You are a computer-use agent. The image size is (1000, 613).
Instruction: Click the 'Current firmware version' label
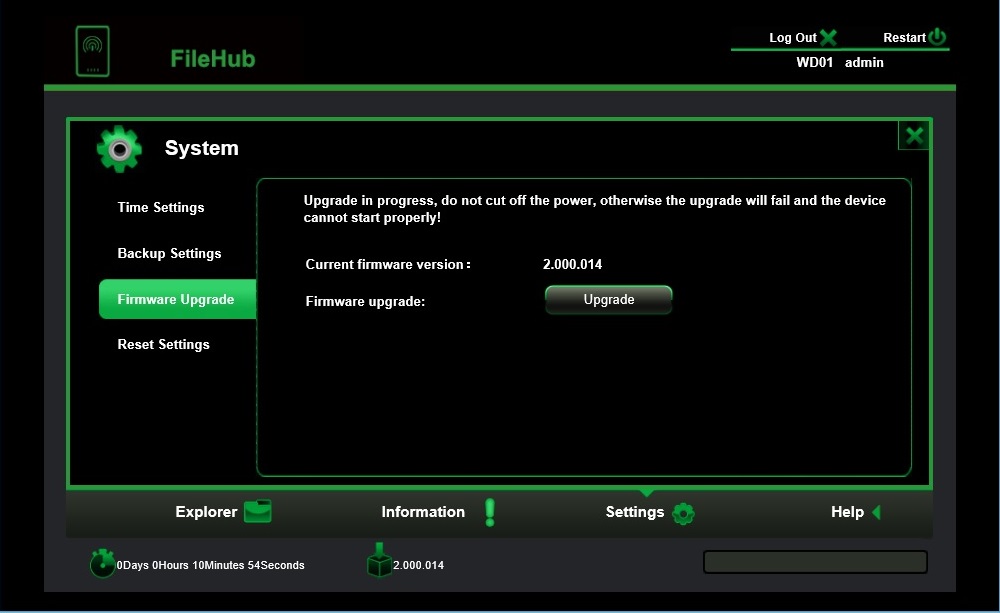[388, 264]
